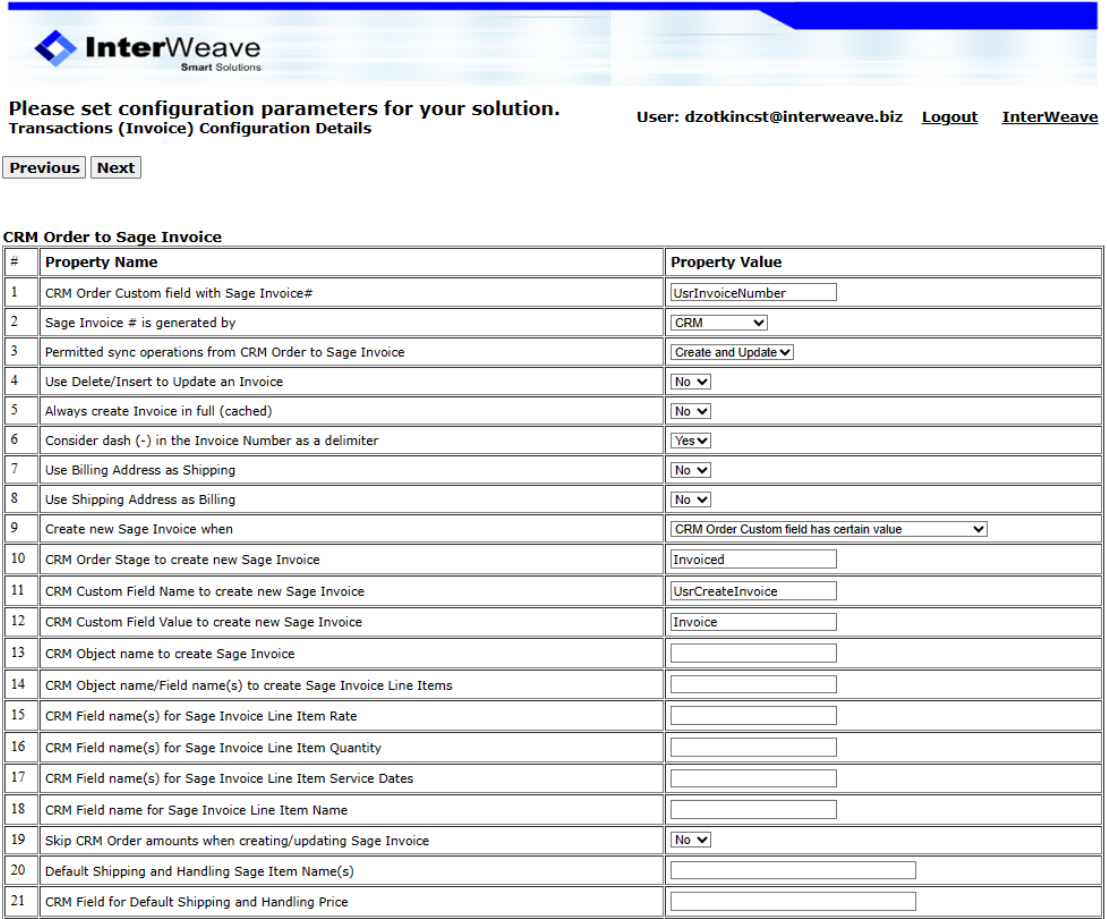Open 'Use Shipping Address as Billing' dropdown

coord(690,500)
